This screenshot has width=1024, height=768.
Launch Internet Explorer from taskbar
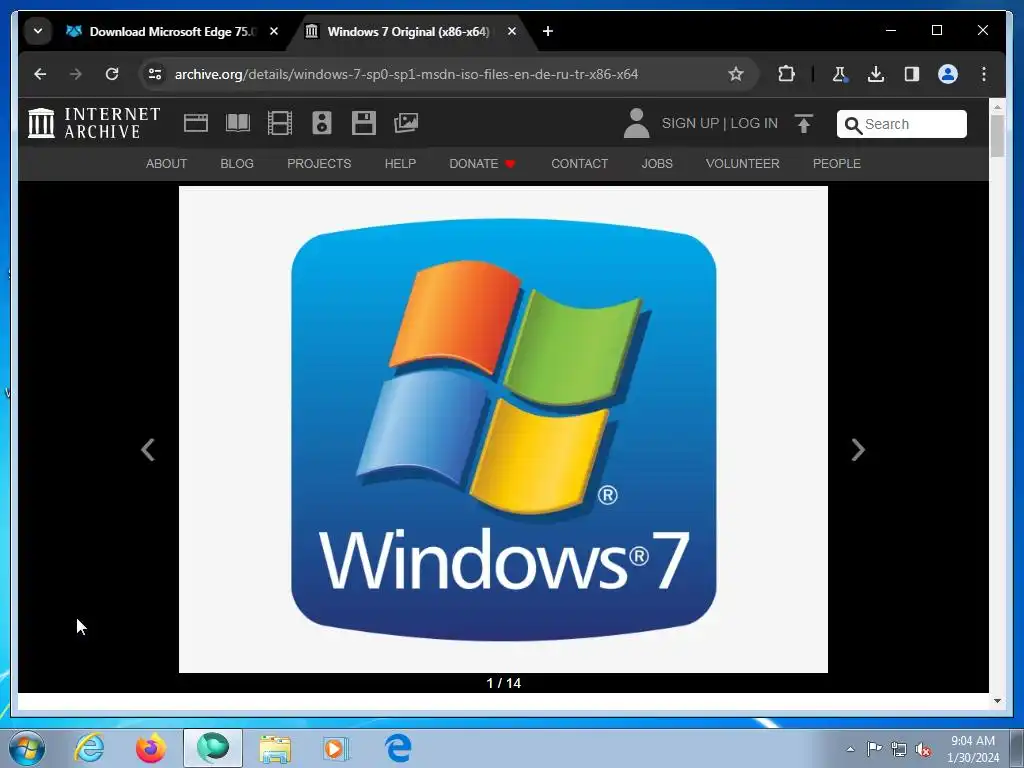pyautogui.click(x=89, y=748)
